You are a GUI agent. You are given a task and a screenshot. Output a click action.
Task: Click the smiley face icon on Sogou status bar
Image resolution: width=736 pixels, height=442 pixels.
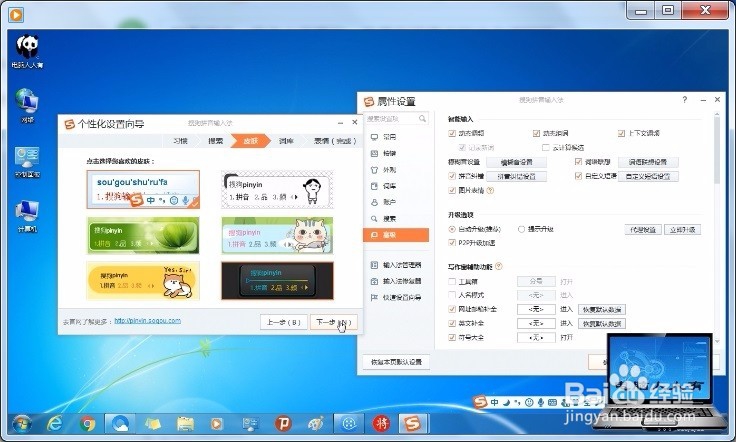coord(529,403)
